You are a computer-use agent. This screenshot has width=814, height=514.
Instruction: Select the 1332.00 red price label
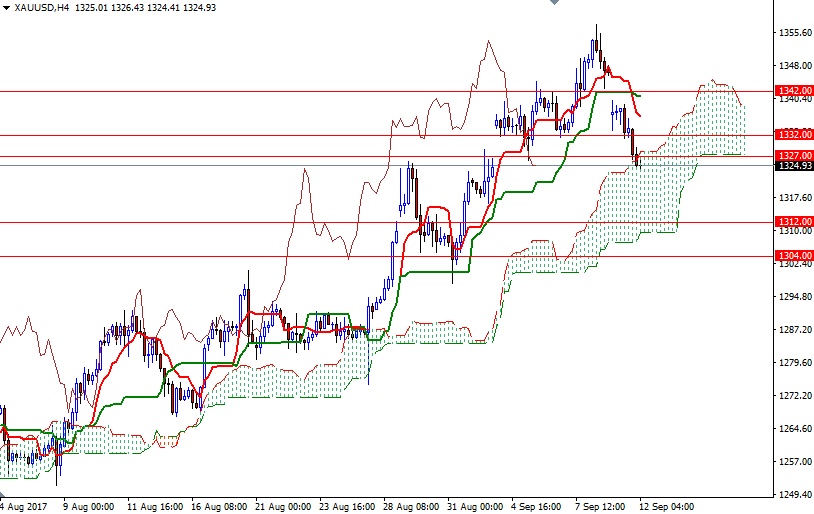tap(793, 134)
